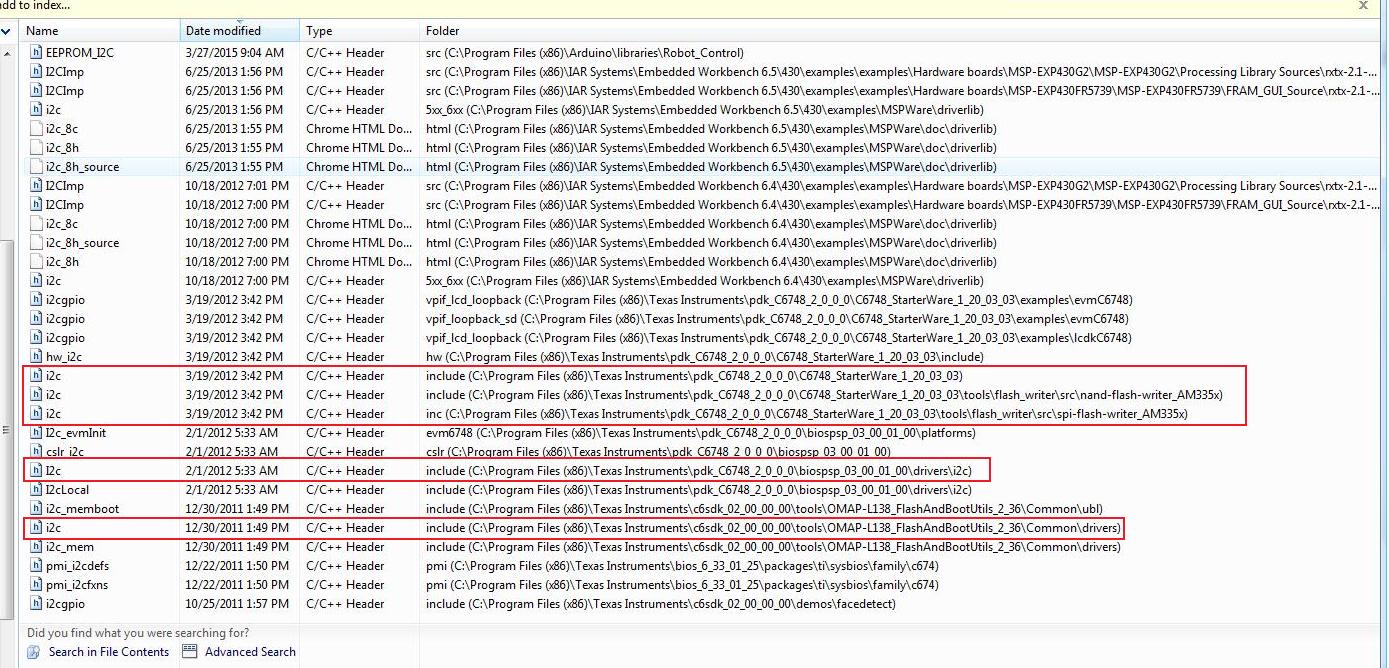
Task: Select i2c icon in spi-flash-writer_AM335x row
Action: 36,413
